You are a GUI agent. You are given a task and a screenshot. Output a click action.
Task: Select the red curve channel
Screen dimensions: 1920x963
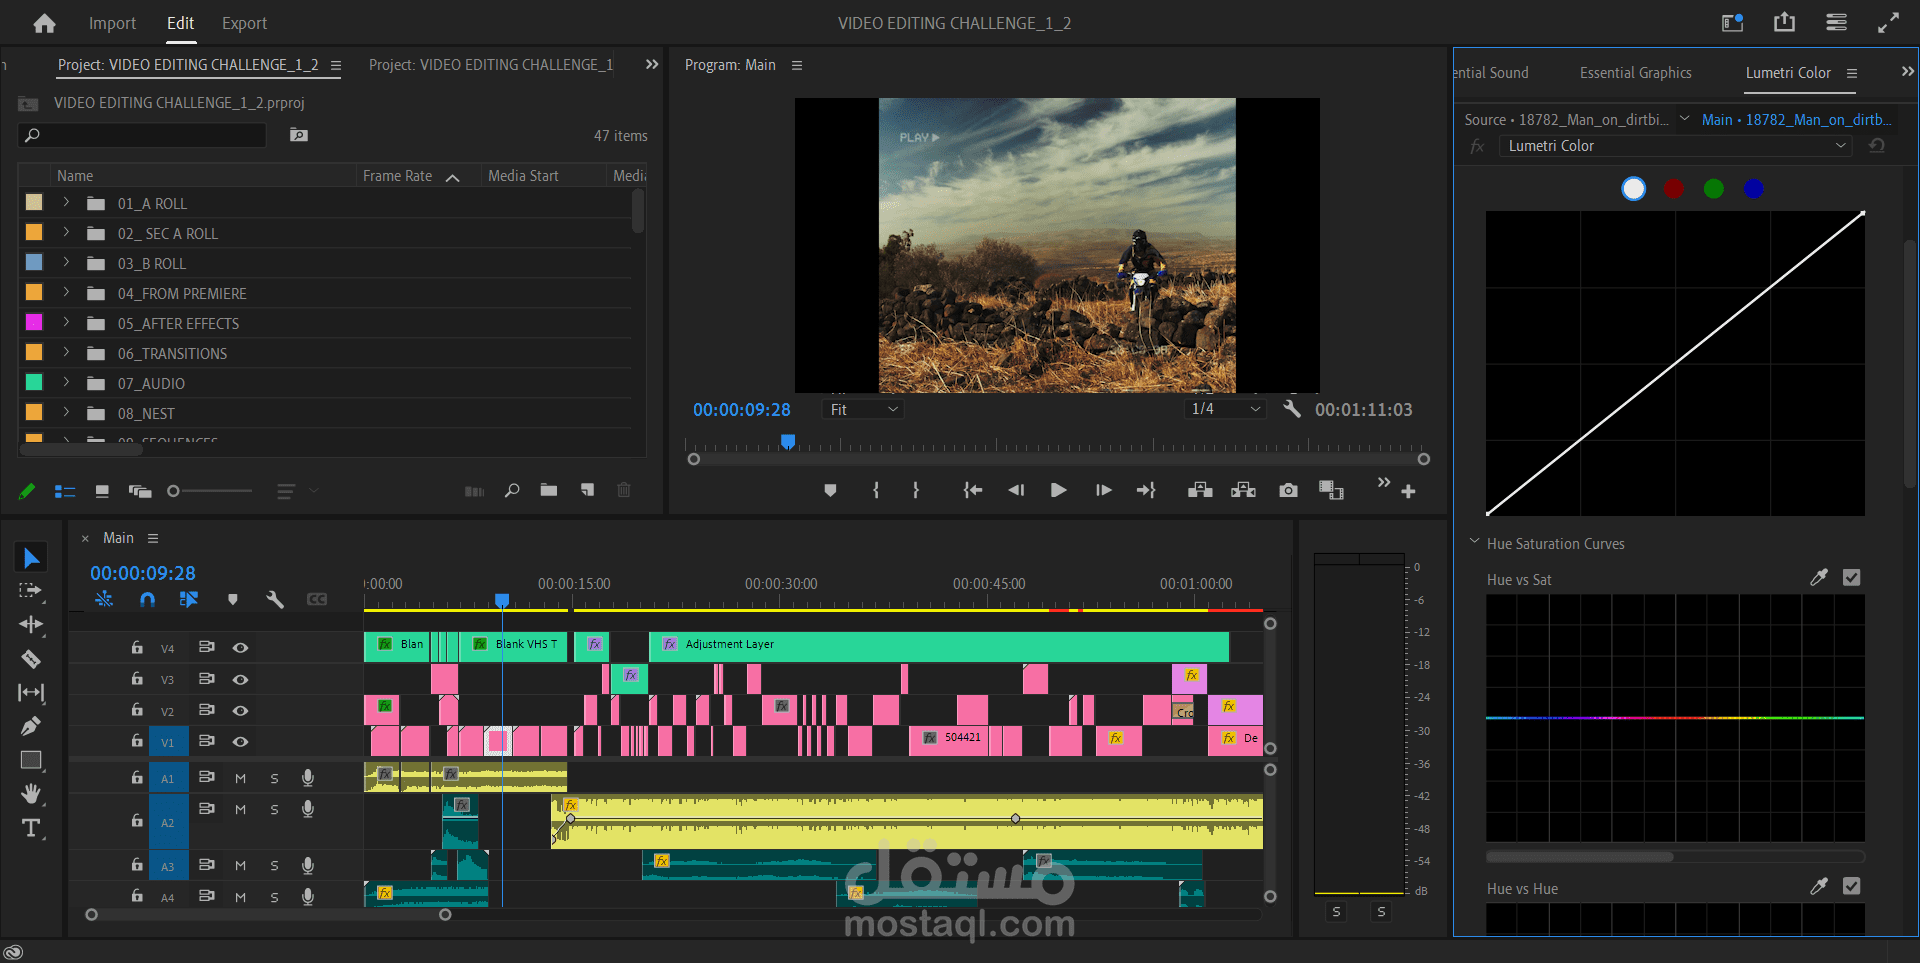point(1673,188)
